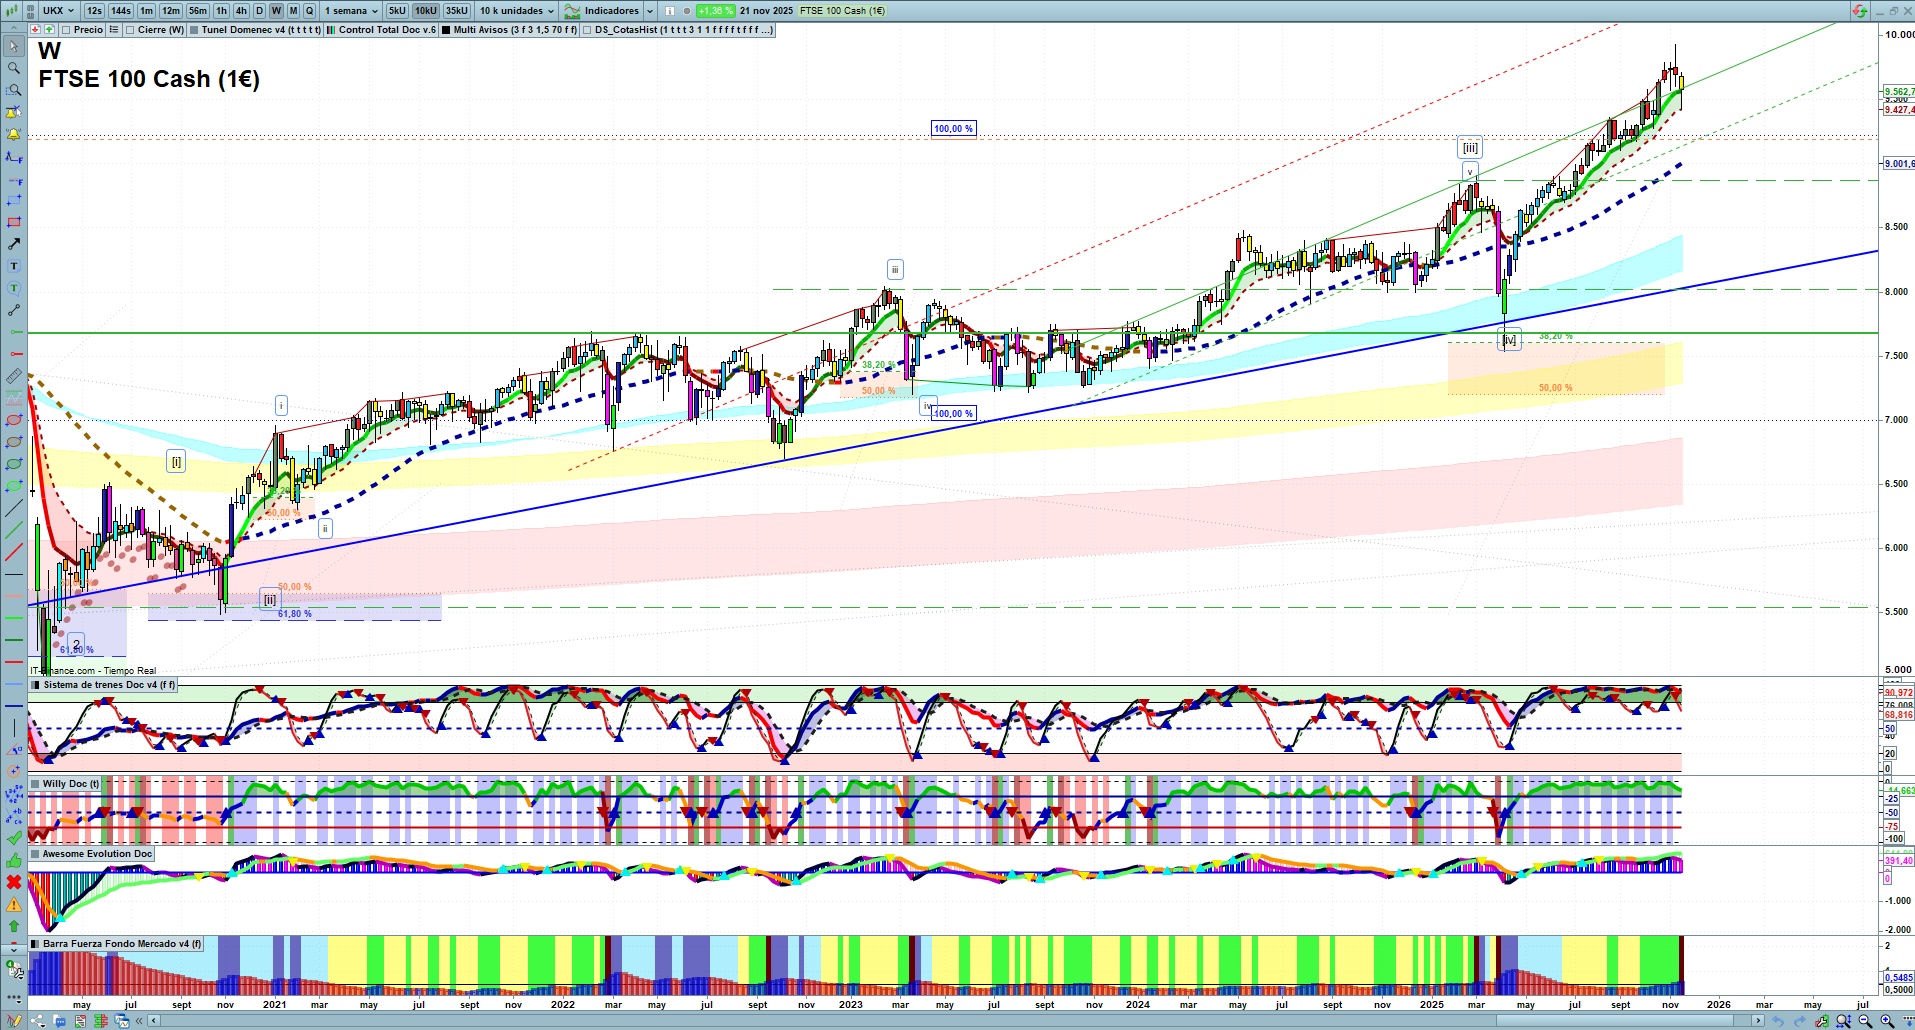Click the red X delete icon
The width and height of the screenshot is (1915, 1030).
click(14, 882)
